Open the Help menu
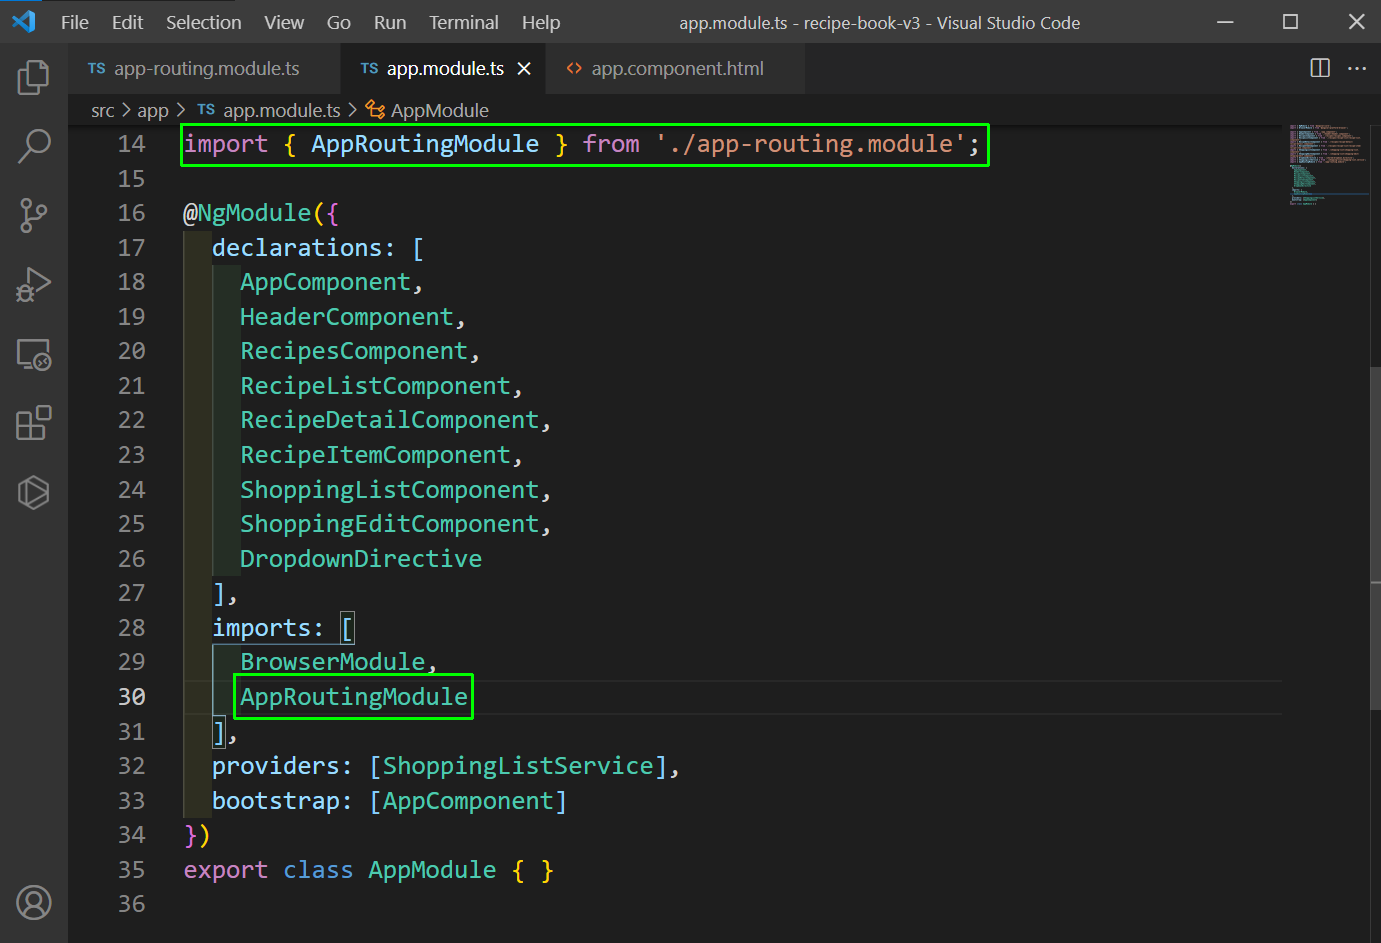Viewport: 1381px width, 943px height. tap(541, 22)
